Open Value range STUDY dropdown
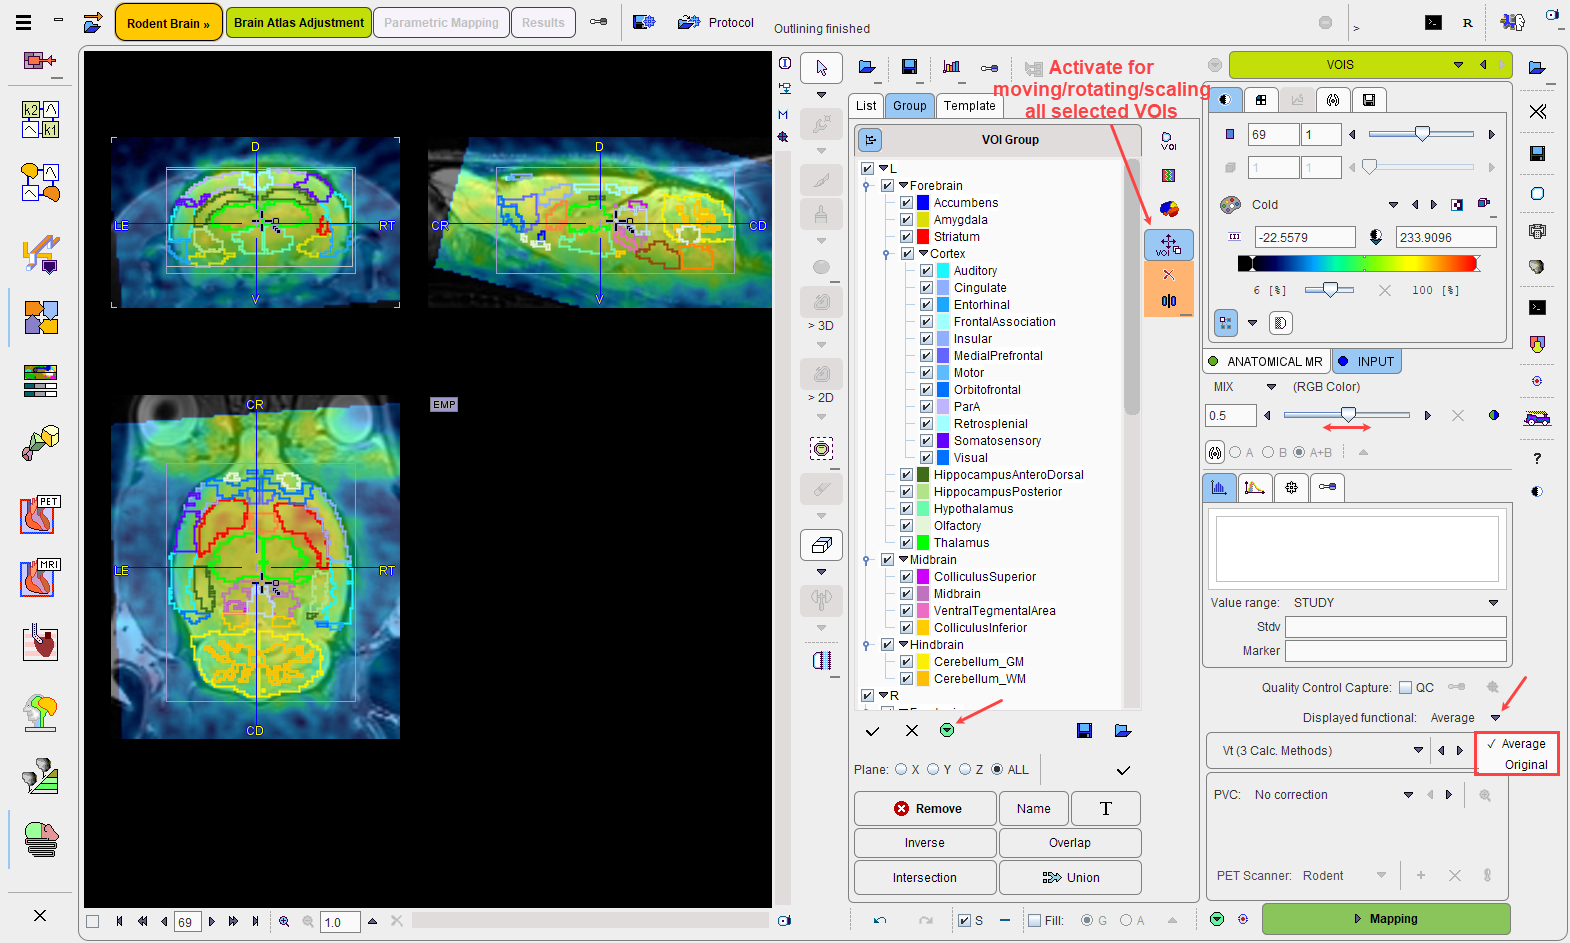 point(1493,603)
